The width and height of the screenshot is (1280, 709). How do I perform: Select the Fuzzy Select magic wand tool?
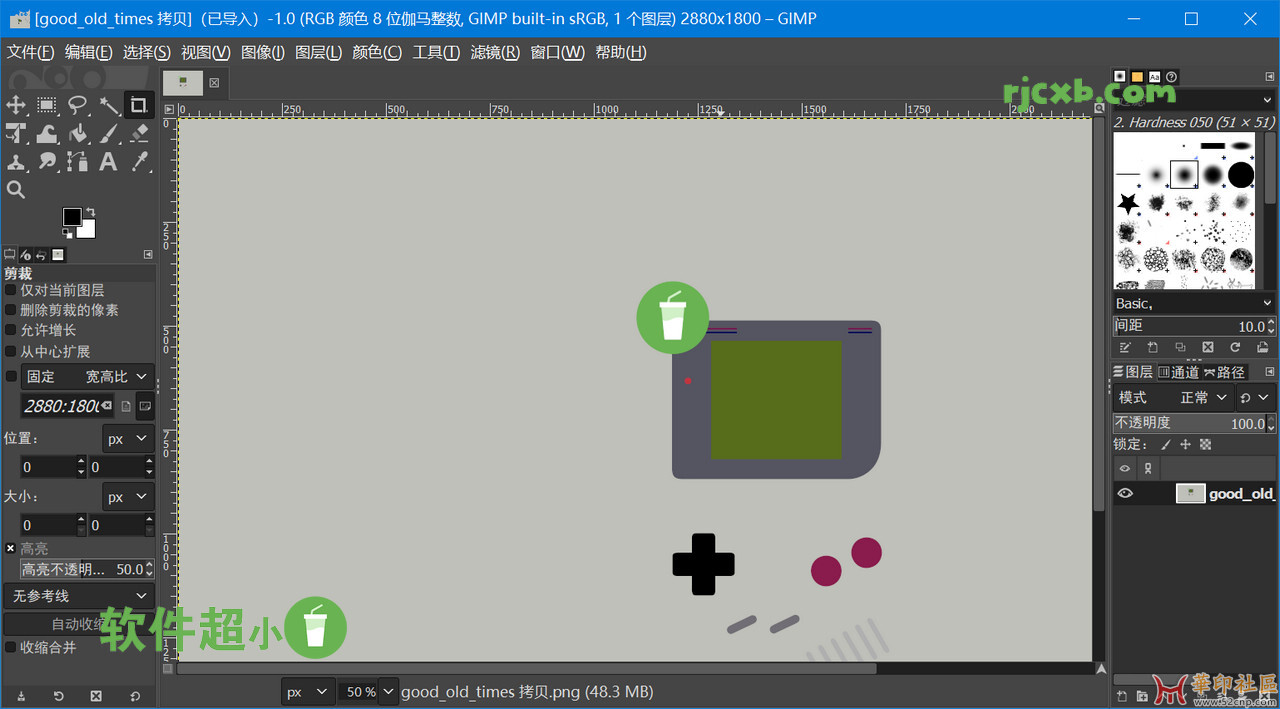[109, 105]
